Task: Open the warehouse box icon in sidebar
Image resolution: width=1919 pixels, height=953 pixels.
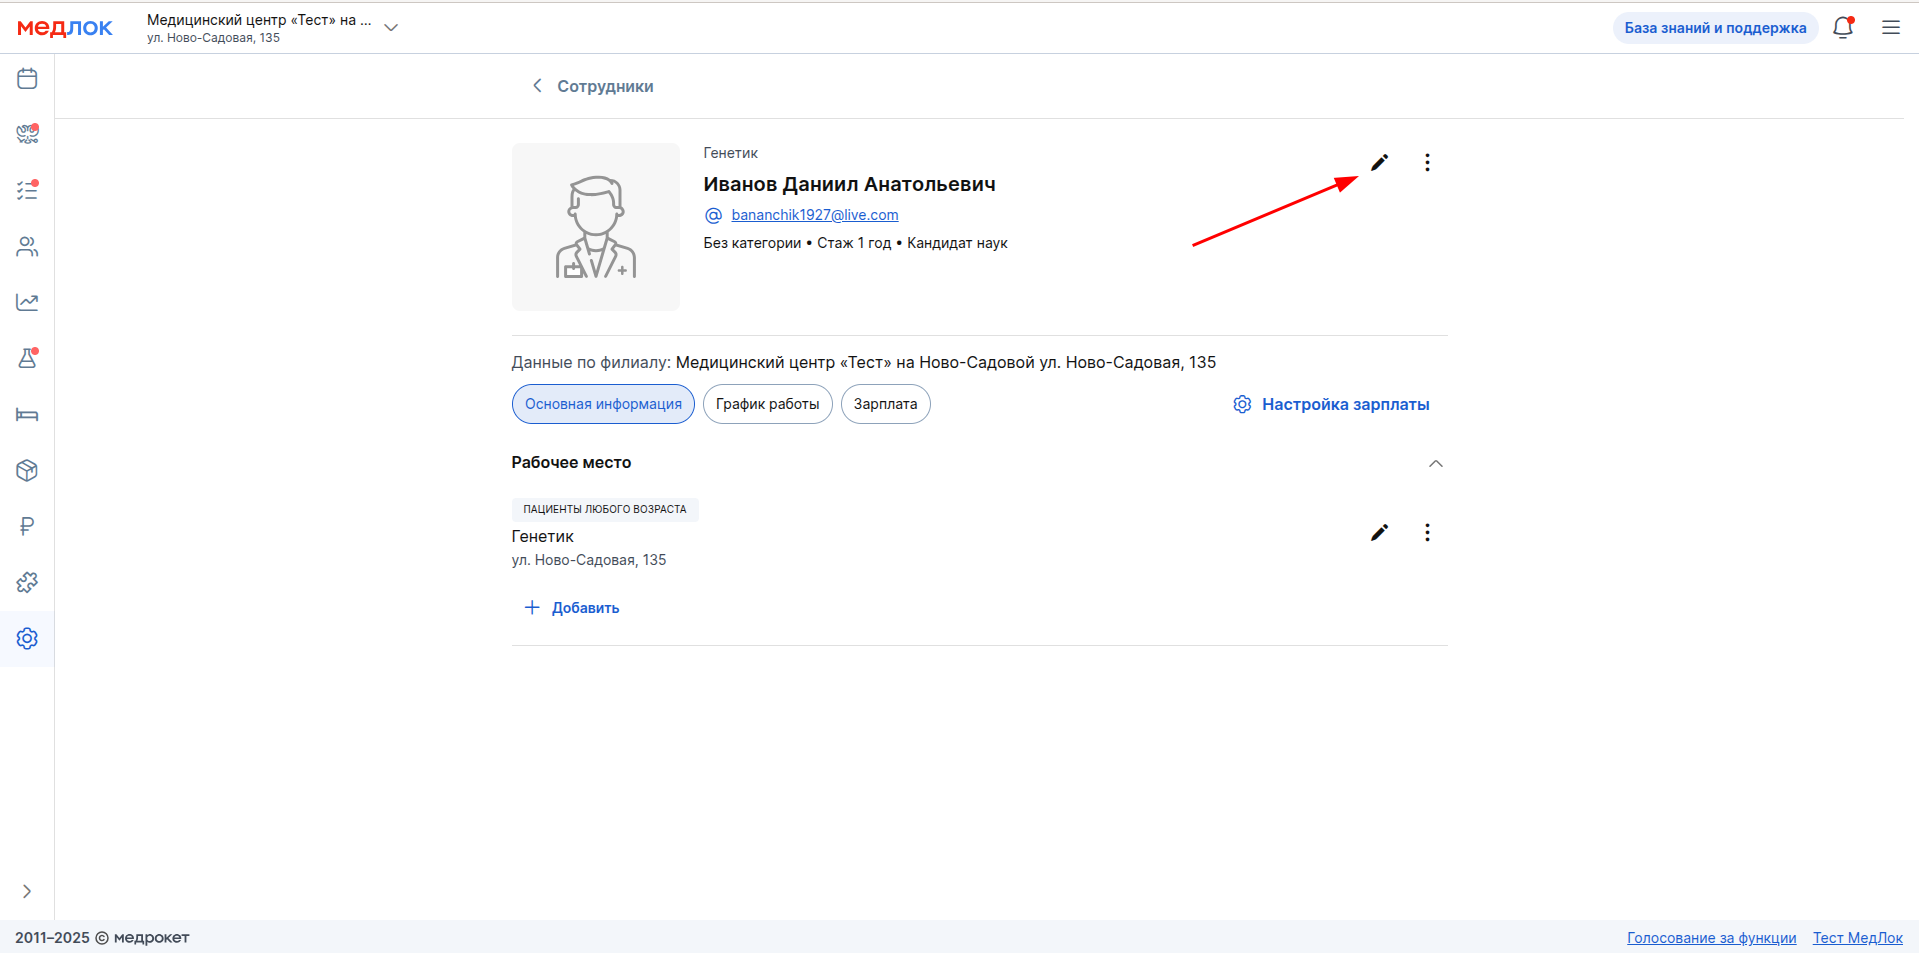Action: point(27,470)
